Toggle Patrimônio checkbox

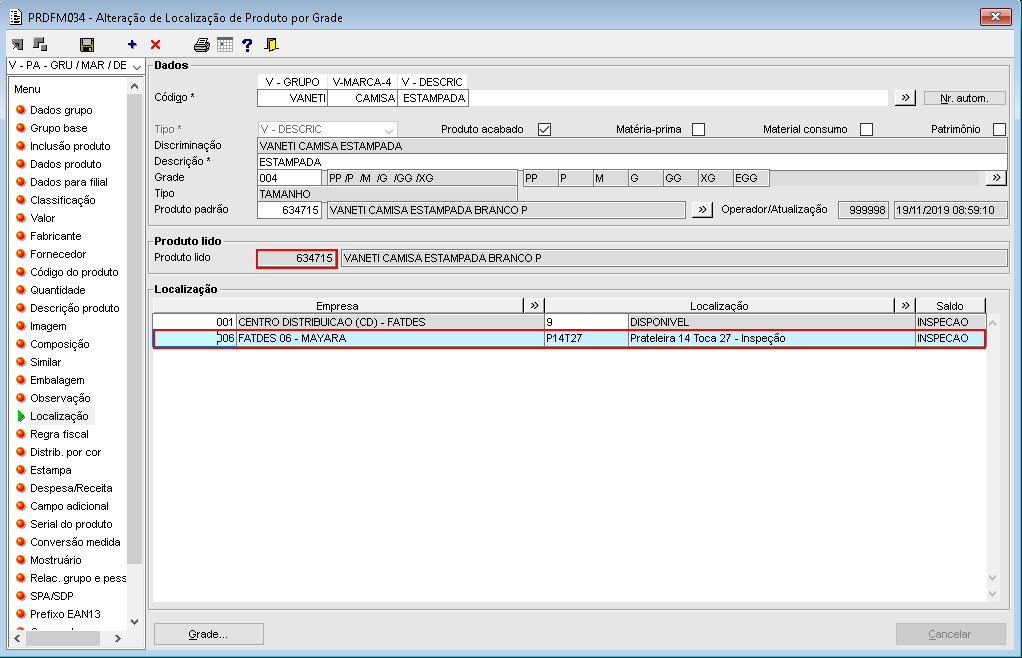coord(999,129)
